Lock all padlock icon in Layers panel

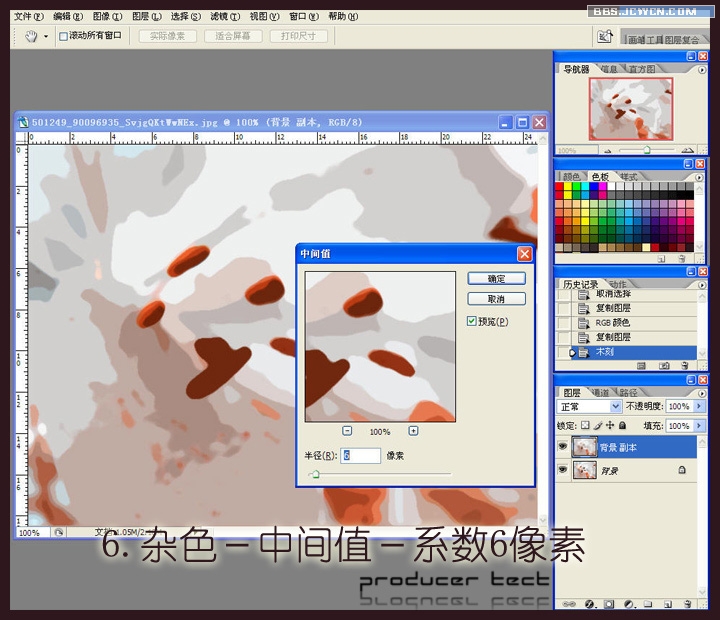click(622, 425)
